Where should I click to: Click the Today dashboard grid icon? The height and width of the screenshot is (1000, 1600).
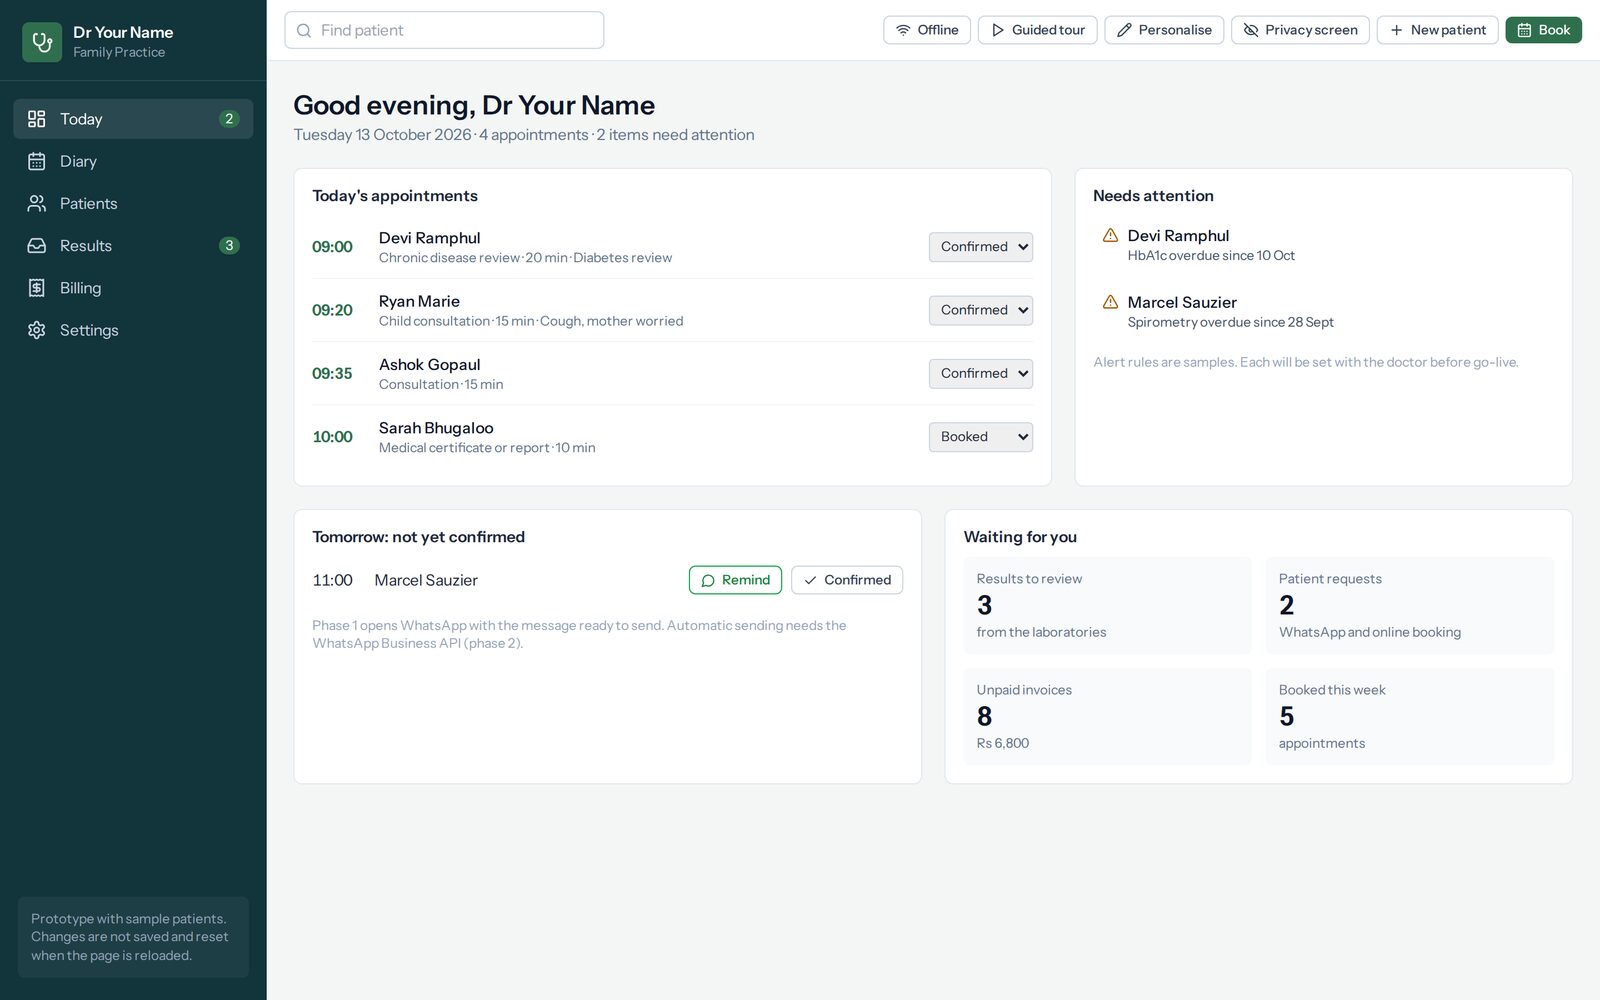37,119
